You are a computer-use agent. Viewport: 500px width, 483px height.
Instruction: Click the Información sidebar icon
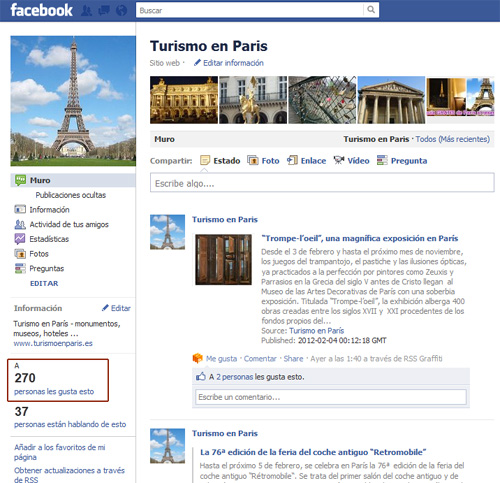20,209
